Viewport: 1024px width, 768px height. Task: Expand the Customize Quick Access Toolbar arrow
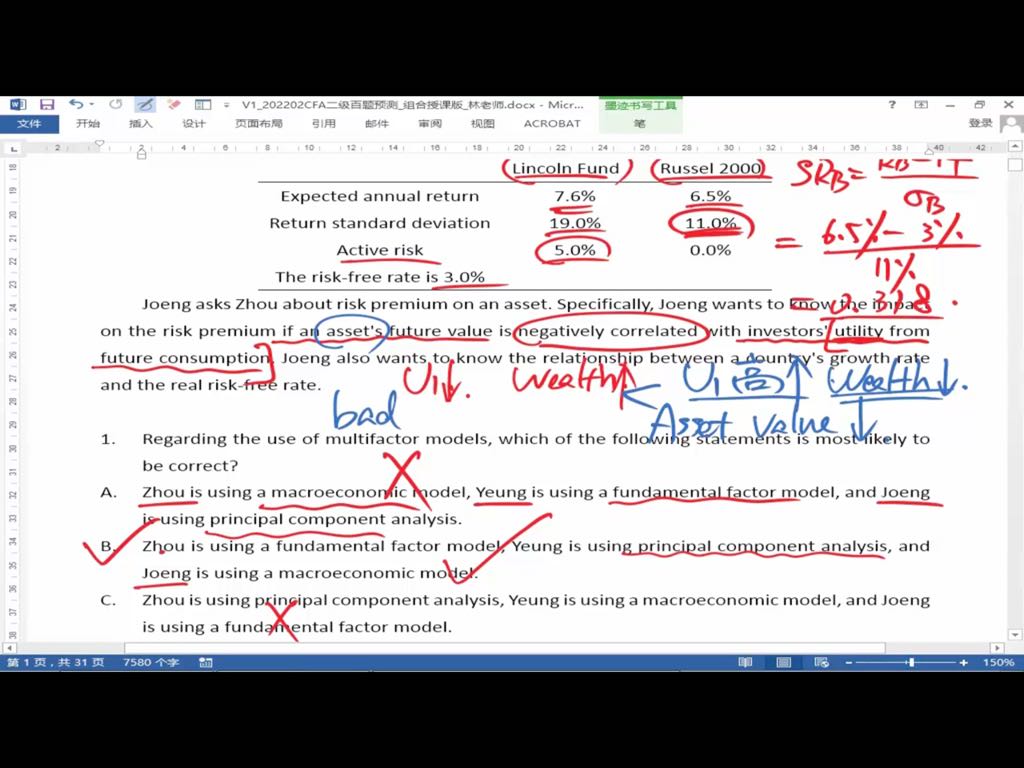(x=227, y=104)
